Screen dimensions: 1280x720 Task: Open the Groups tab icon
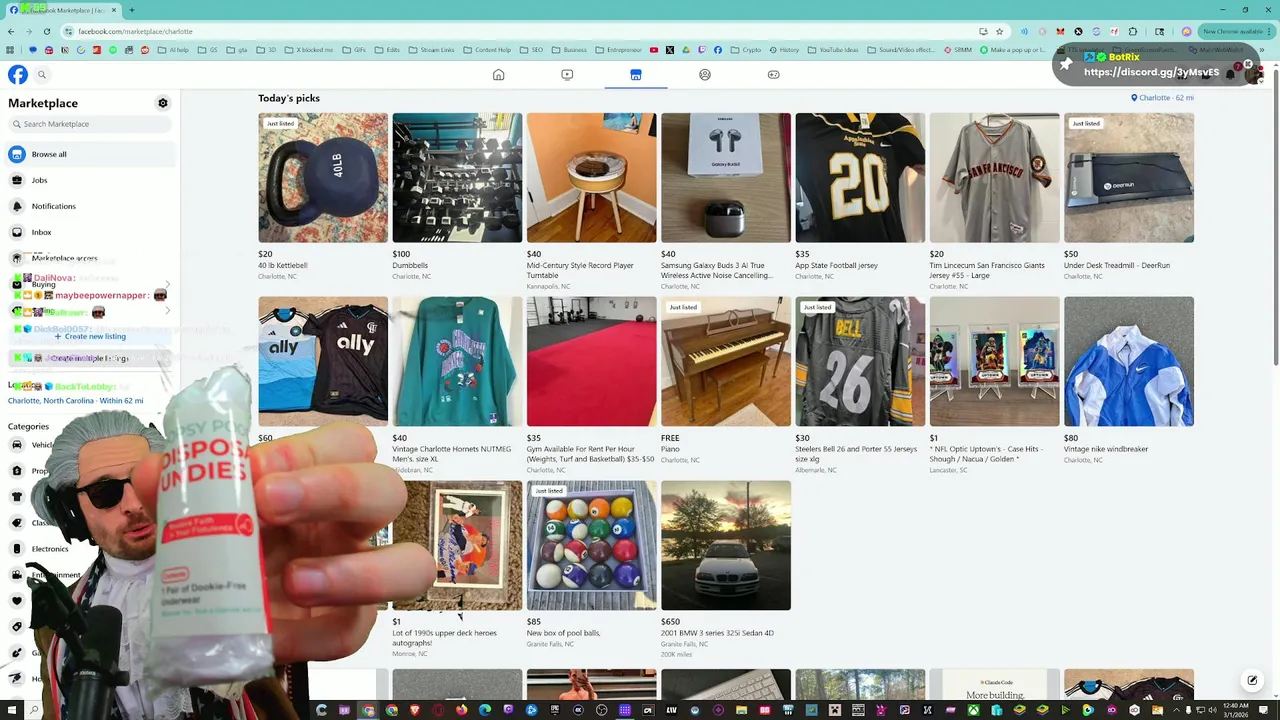click(x=704, y=74)
